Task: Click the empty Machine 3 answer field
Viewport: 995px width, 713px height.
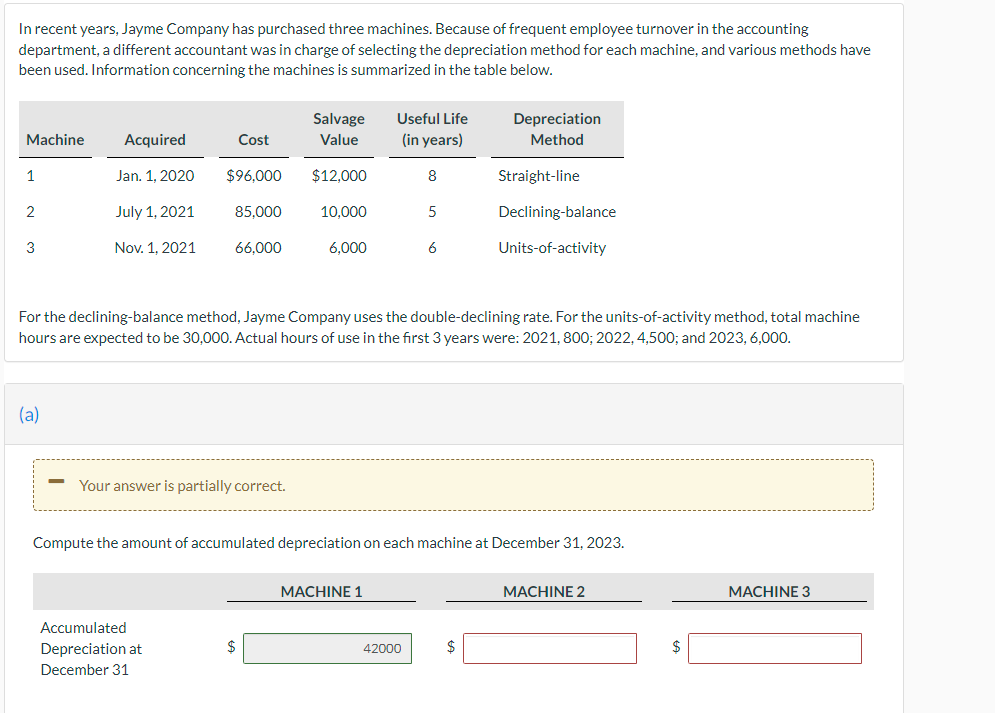Action: coord(775,648)
